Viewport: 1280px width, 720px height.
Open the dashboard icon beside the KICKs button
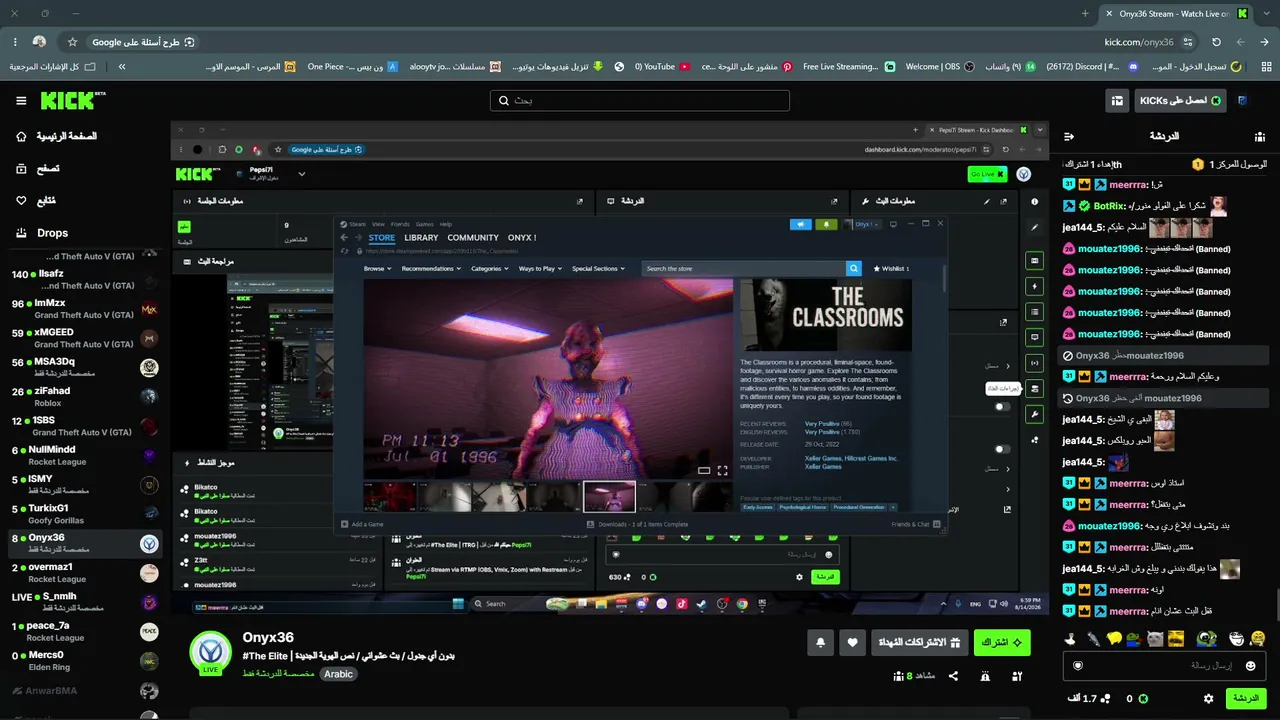pyautogui.click(x=1117, y=101)
